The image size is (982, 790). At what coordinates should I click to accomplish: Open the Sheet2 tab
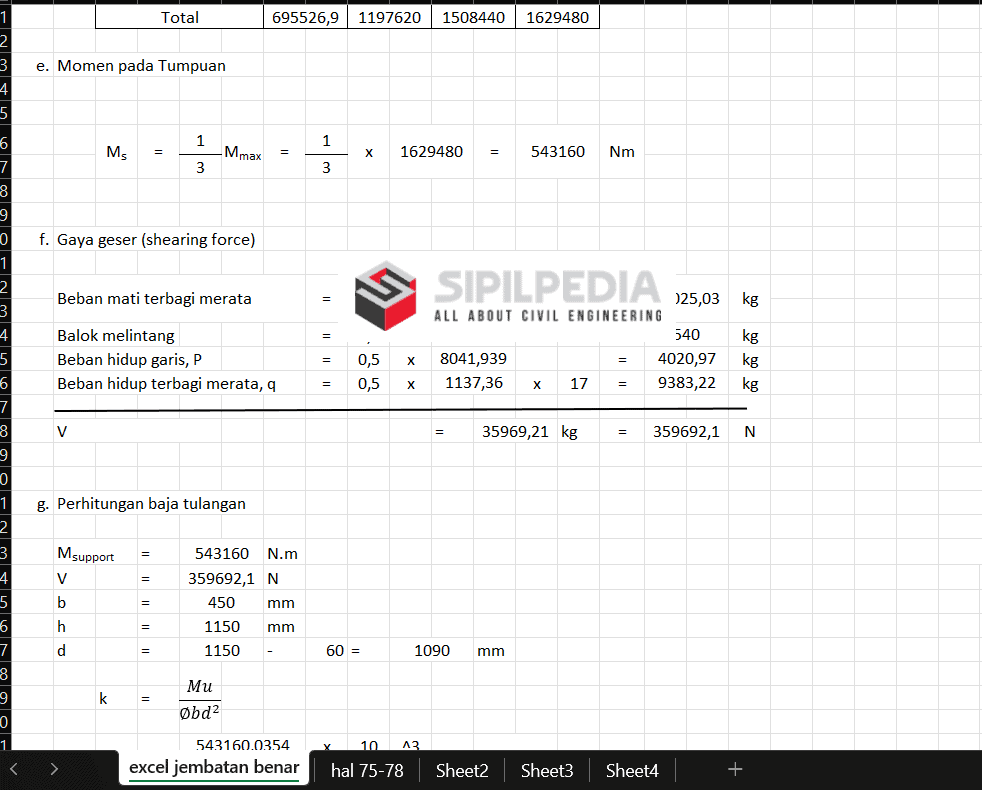[462, 770]
